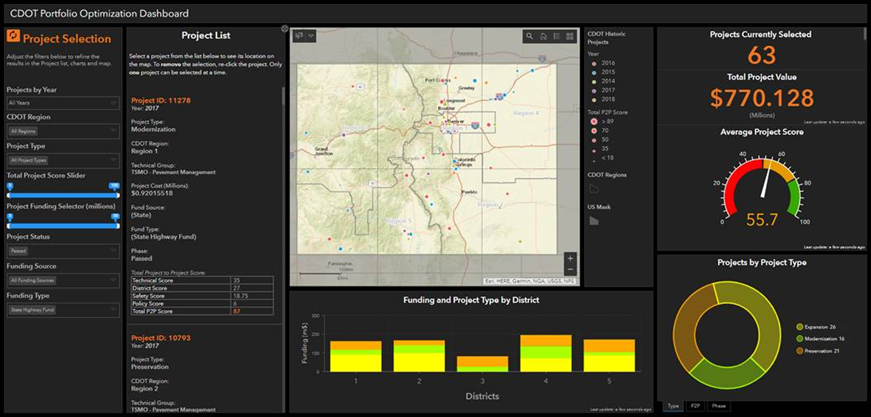Zoom out on the map

tap(569, 270)
